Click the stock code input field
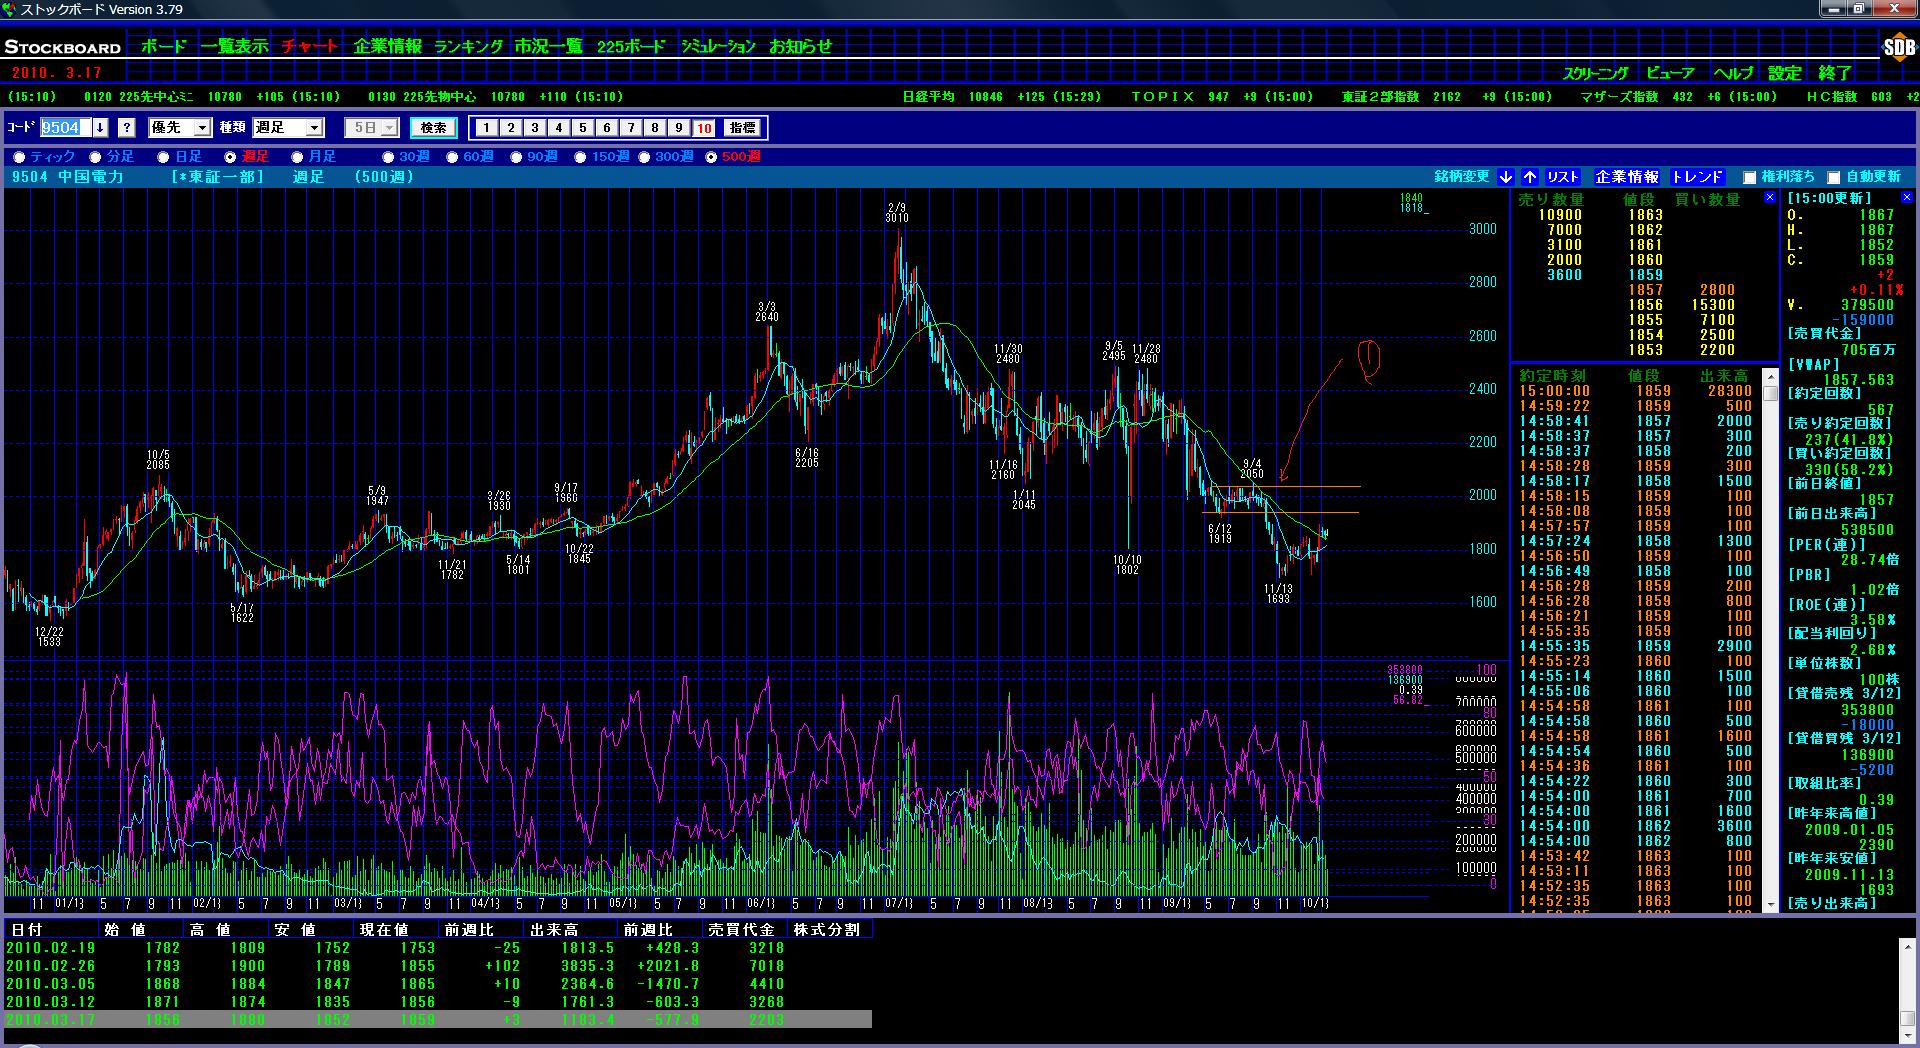The image size is (1920, 1048). tap(65, 128)
